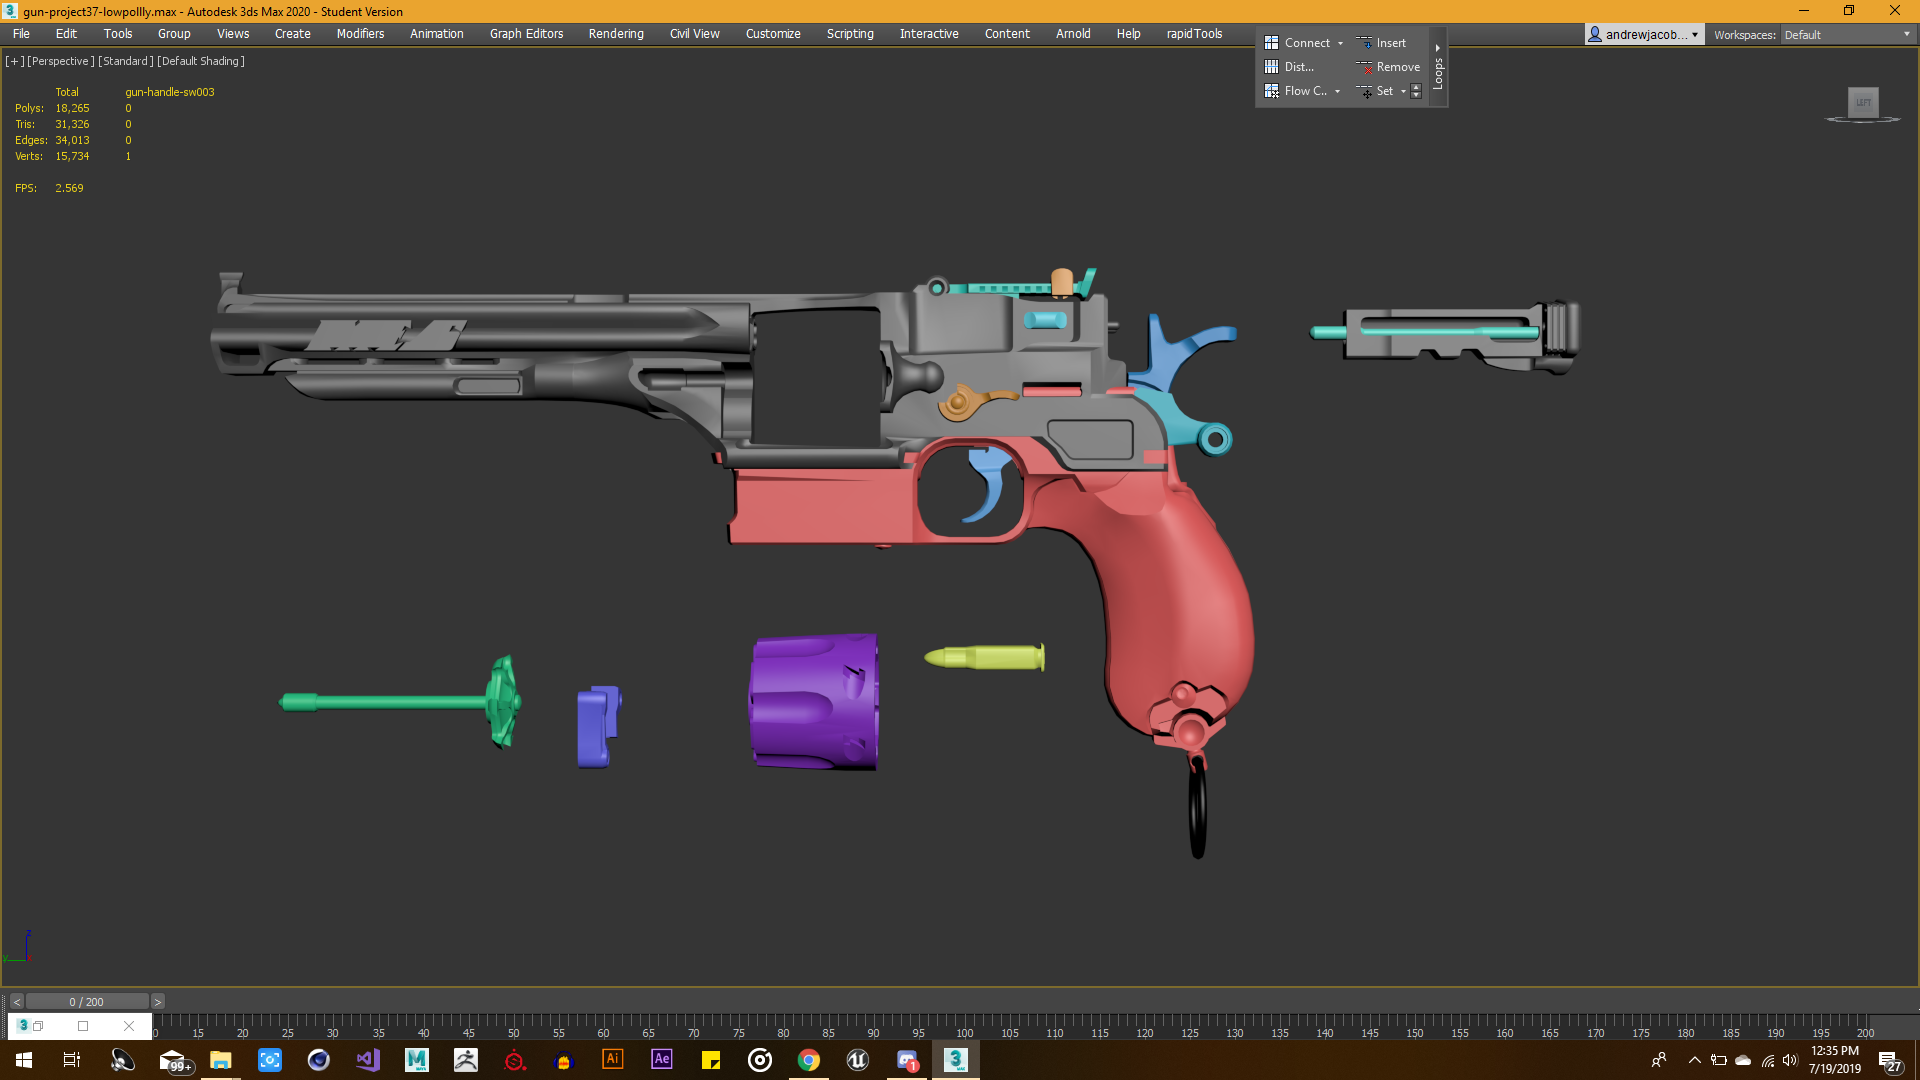Open the andrewjacob account dropdown
Image resolution: width=1920 pixels, height=1080 pixels.
click(1644, 34)
